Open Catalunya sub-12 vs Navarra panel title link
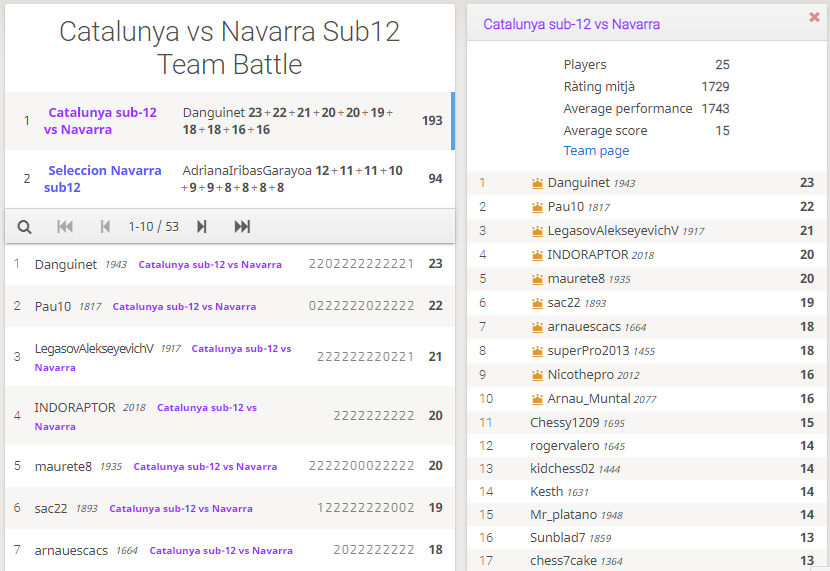This screenshot has width=830, height=571. tap(571, 24)
